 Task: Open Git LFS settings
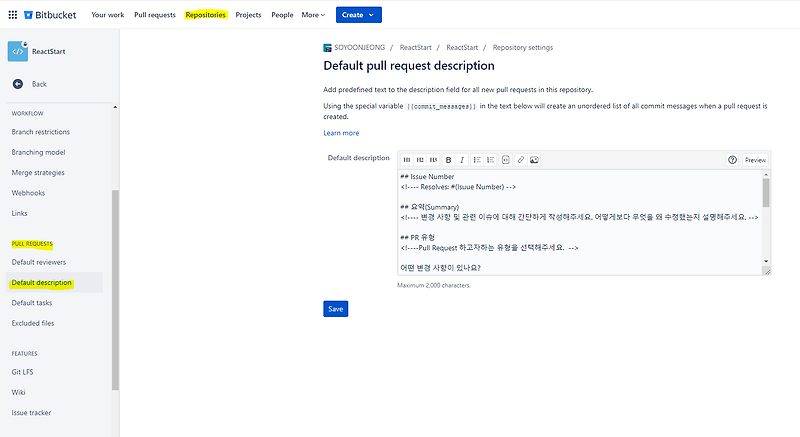click(x=22, y=372)
